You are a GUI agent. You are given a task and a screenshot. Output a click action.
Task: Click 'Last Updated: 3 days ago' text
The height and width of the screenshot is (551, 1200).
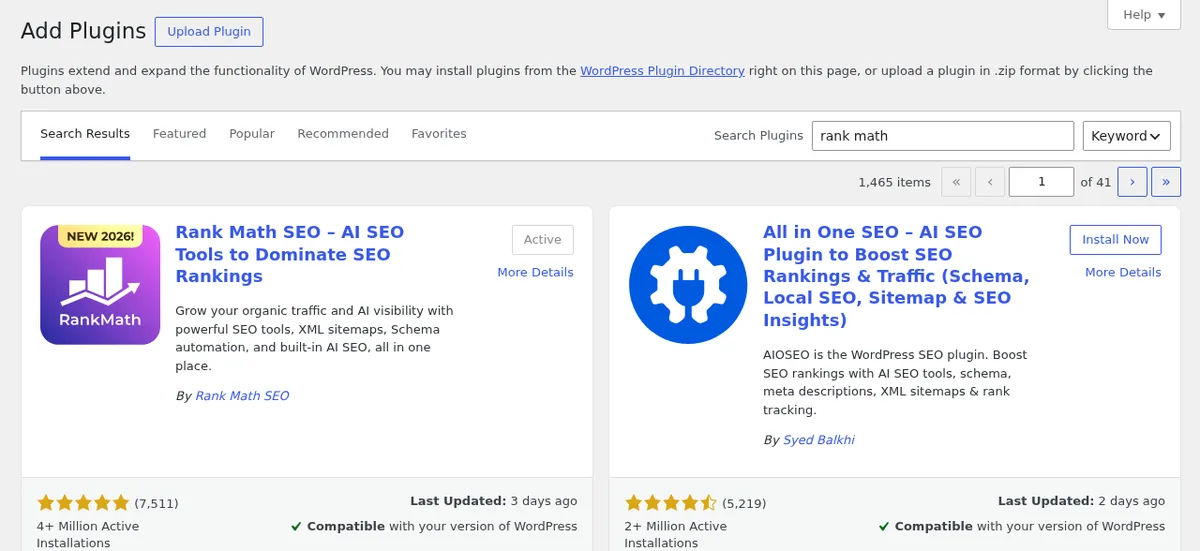[x=493, y=501]
